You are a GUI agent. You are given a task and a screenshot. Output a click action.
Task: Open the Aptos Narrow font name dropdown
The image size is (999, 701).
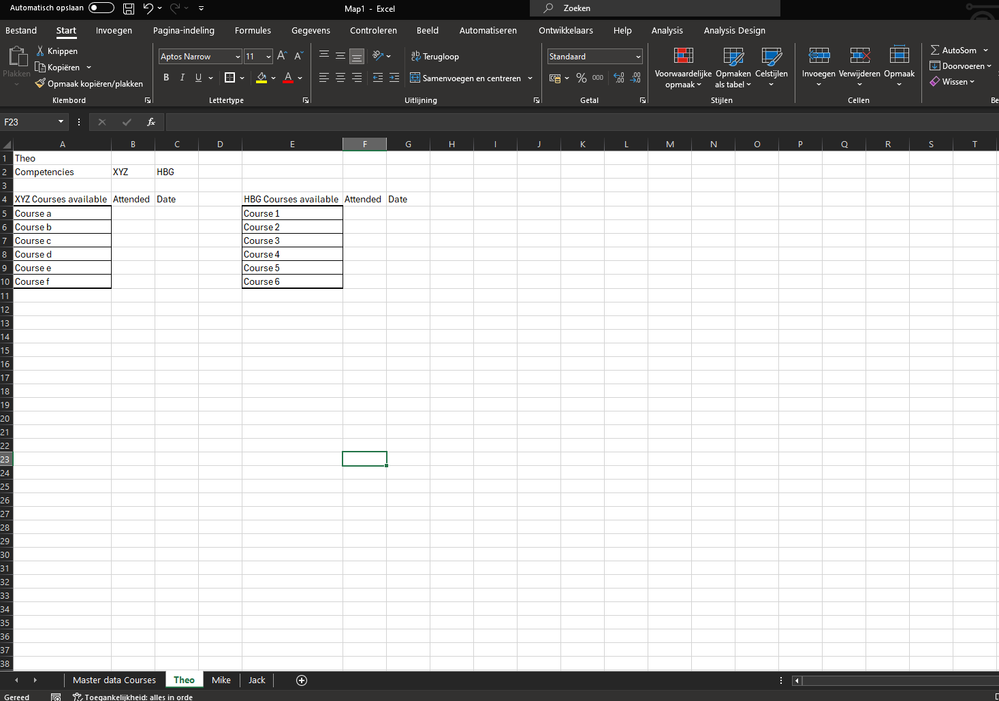coord(238,57)
